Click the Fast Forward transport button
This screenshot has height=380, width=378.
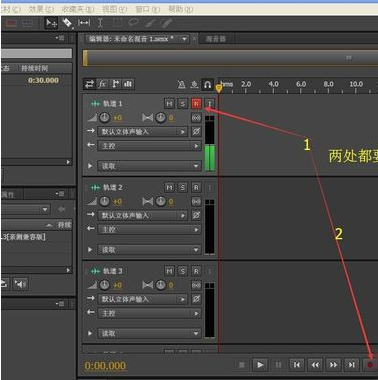[333, 365]
